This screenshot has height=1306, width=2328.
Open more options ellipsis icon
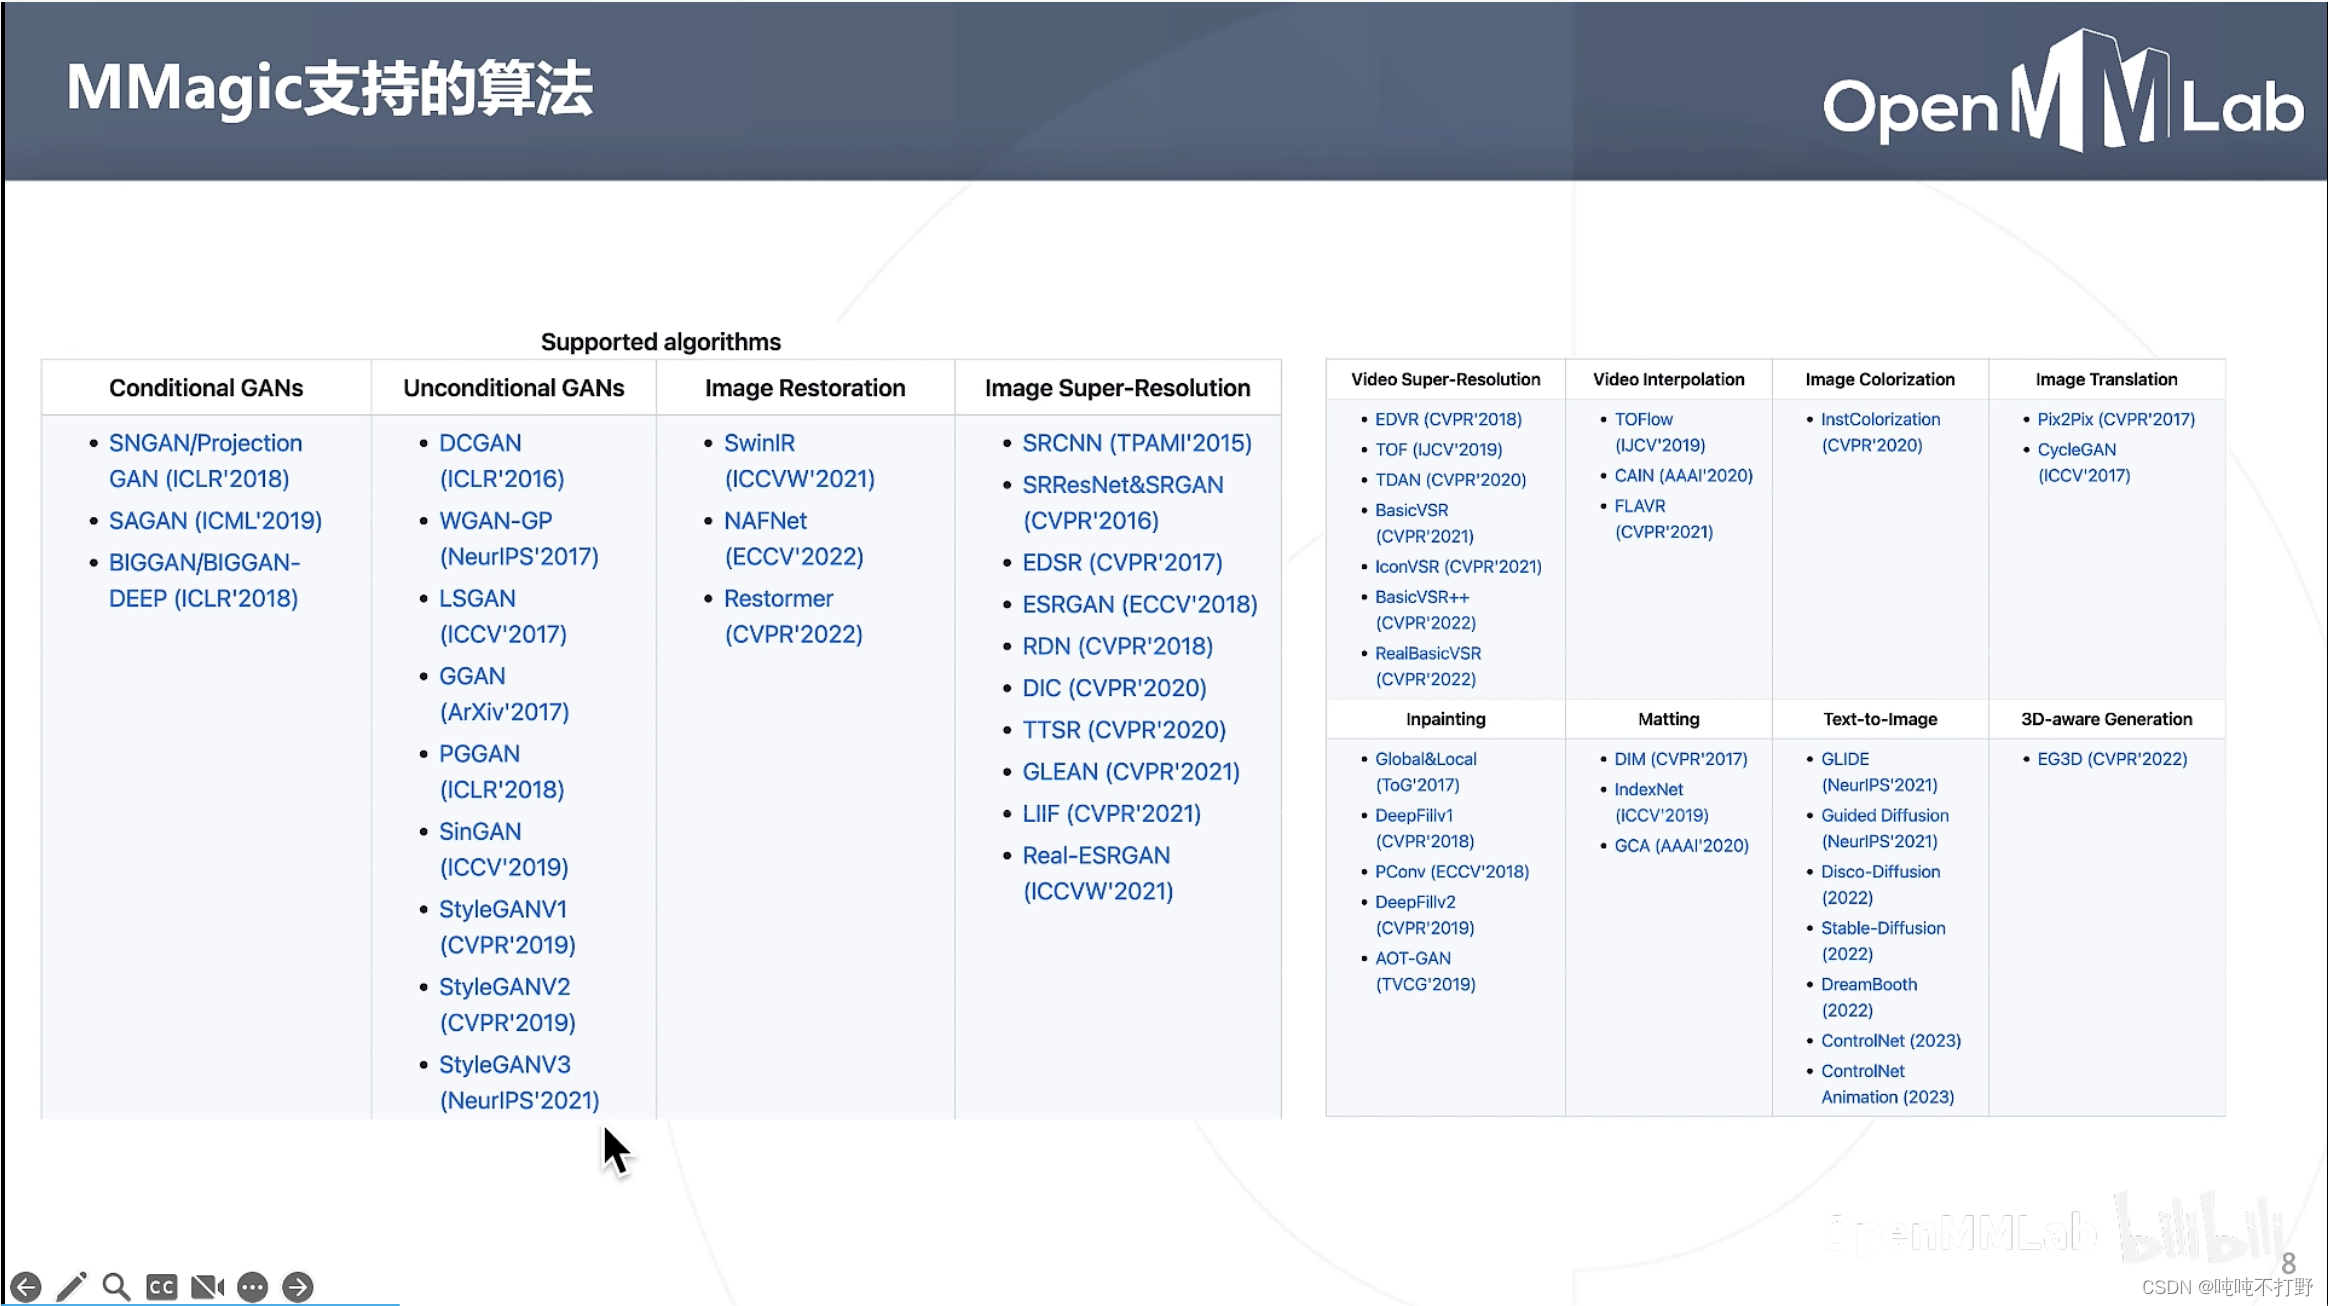coord(252,1286)
